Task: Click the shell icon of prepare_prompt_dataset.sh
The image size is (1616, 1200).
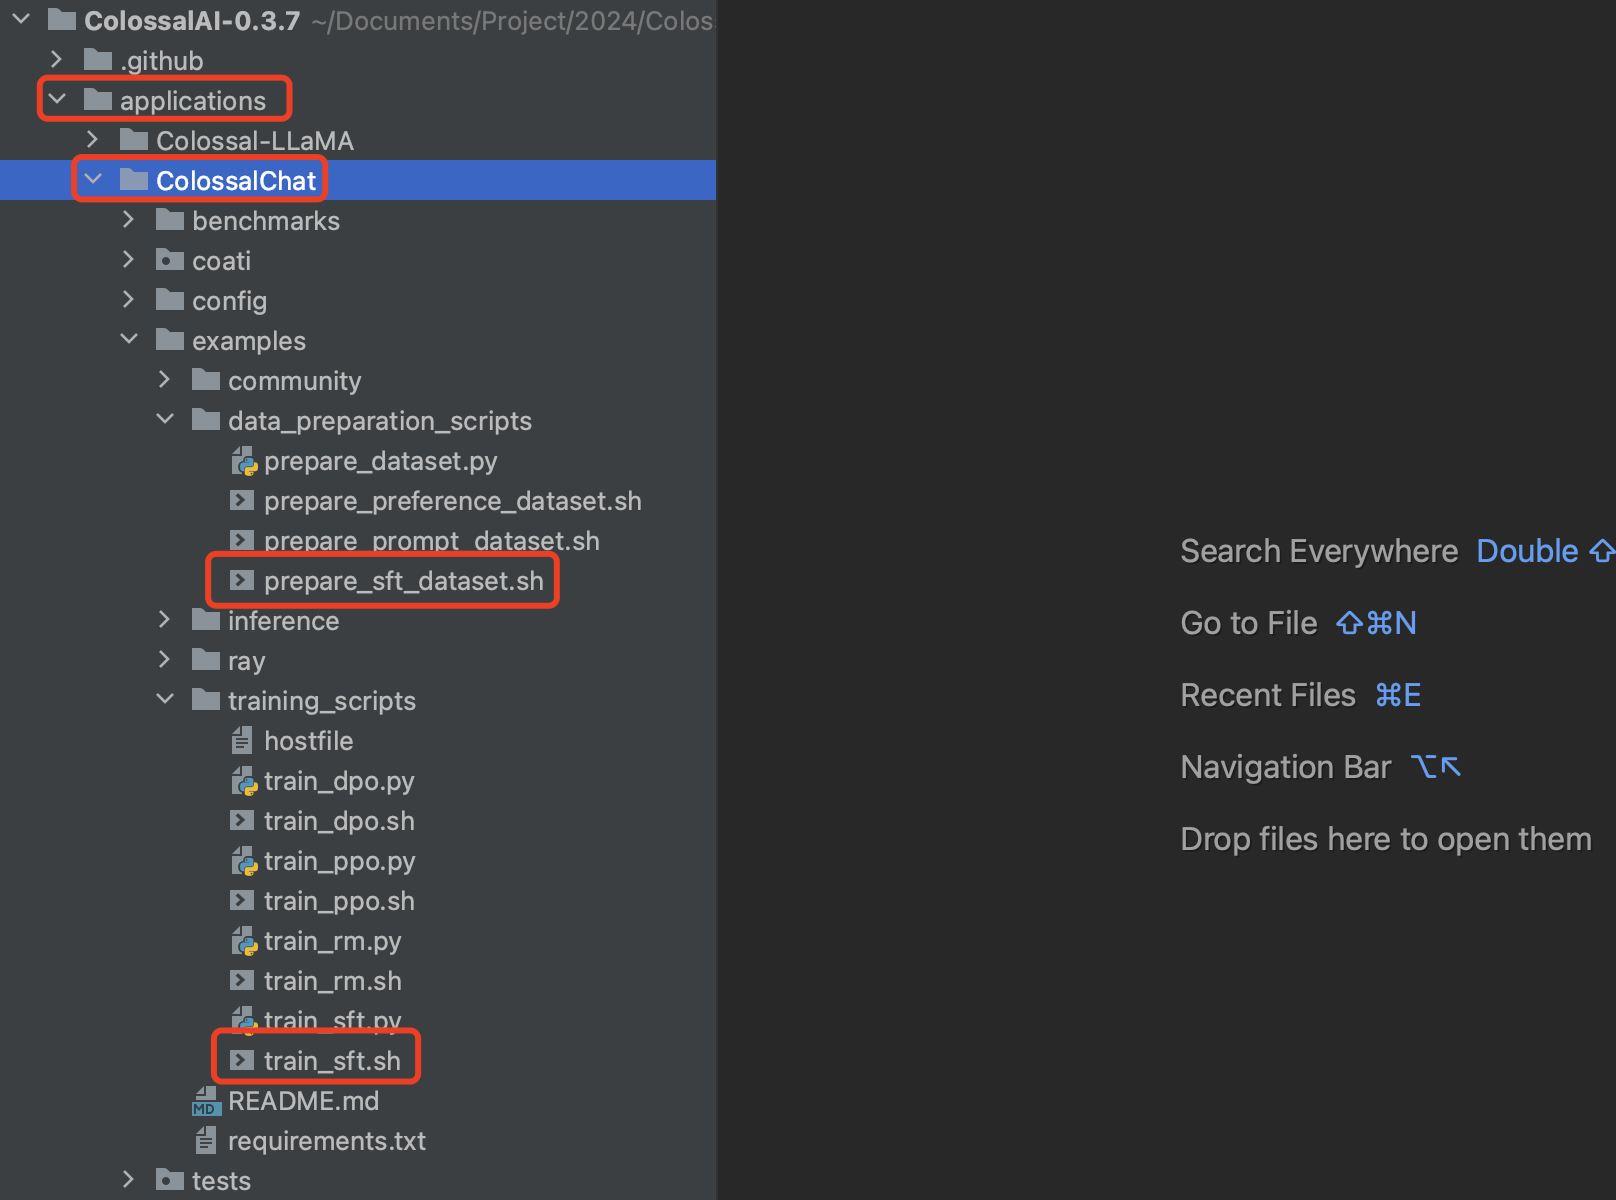Action: 242,539
